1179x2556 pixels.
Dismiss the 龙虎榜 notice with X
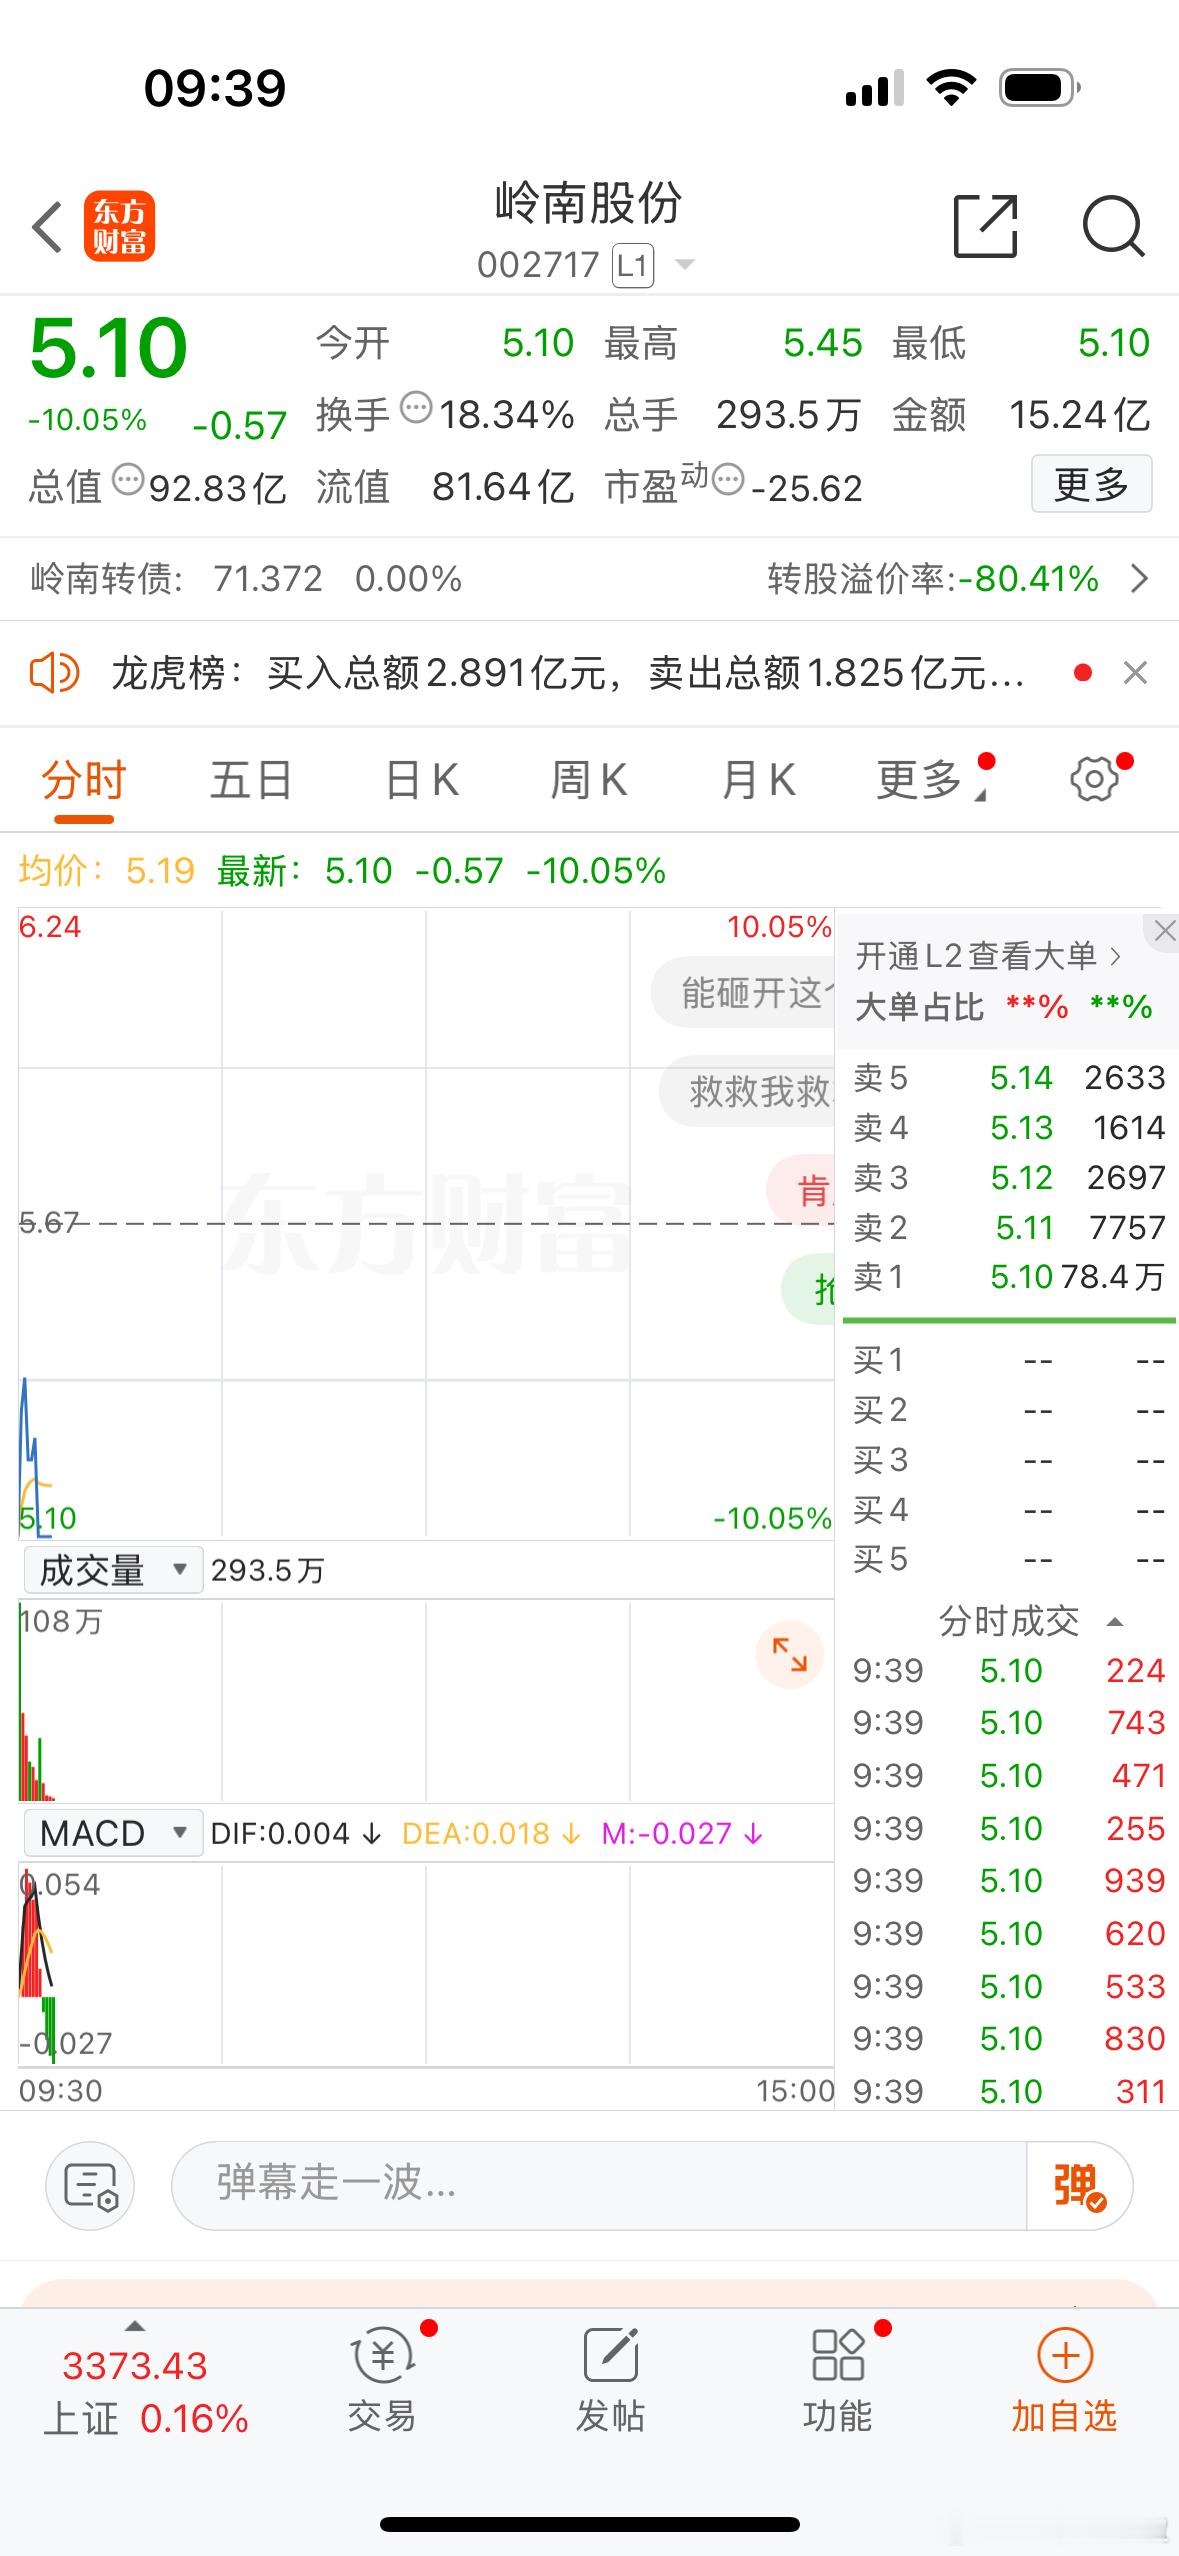click(1135, 673)
